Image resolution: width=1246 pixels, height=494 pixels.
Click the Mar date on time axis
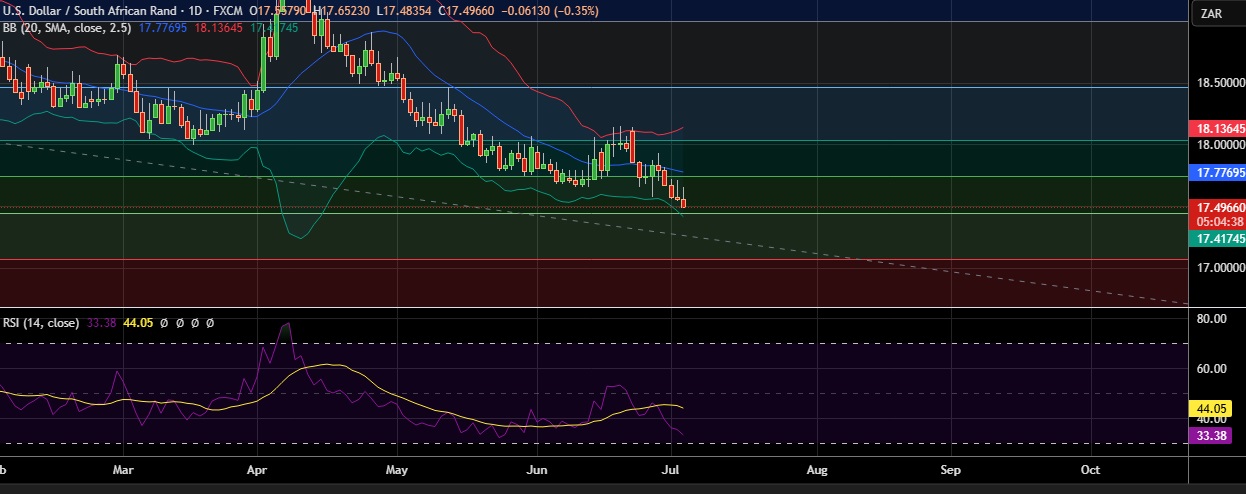123,468
